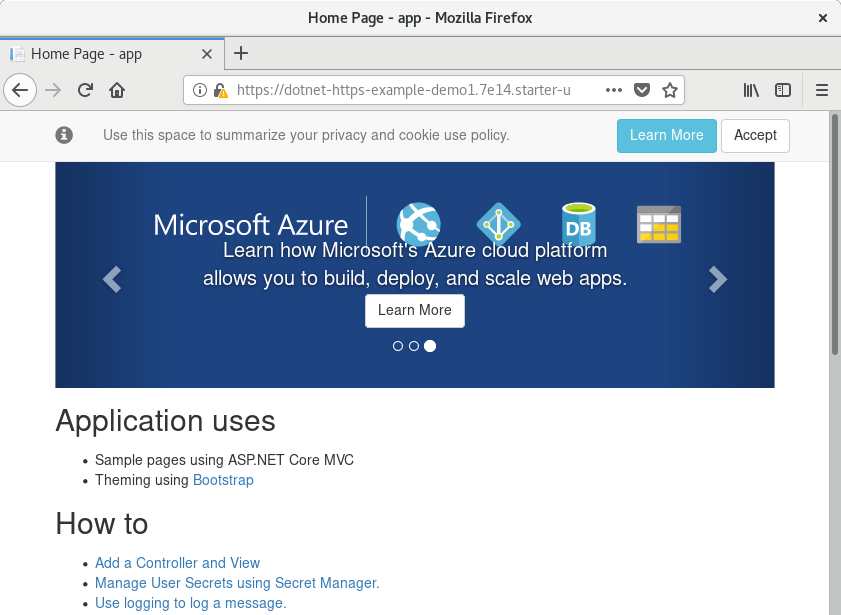Image resolution: width=841 pixels, height=615 pixels.
Task: Select third carousel slide indicator
Action: point(430,346)
